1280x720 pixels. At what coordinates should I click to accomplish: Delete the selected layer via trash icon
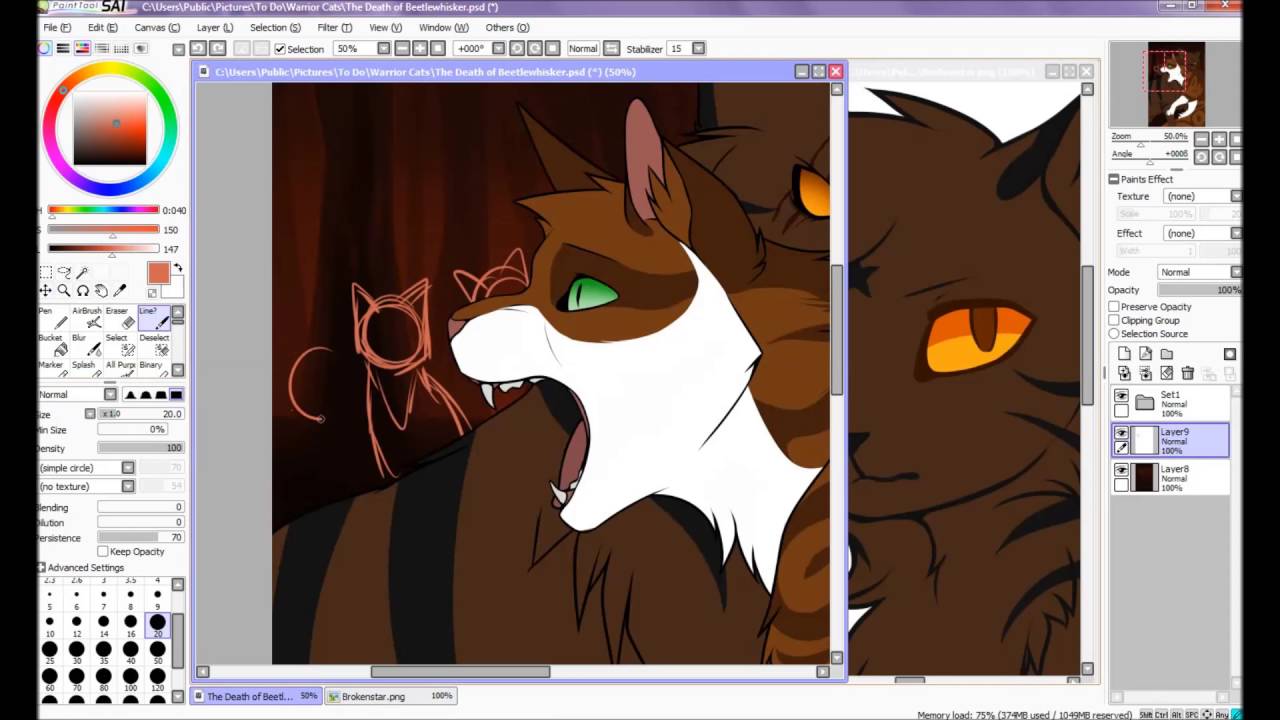click(x=1187, y=373)
